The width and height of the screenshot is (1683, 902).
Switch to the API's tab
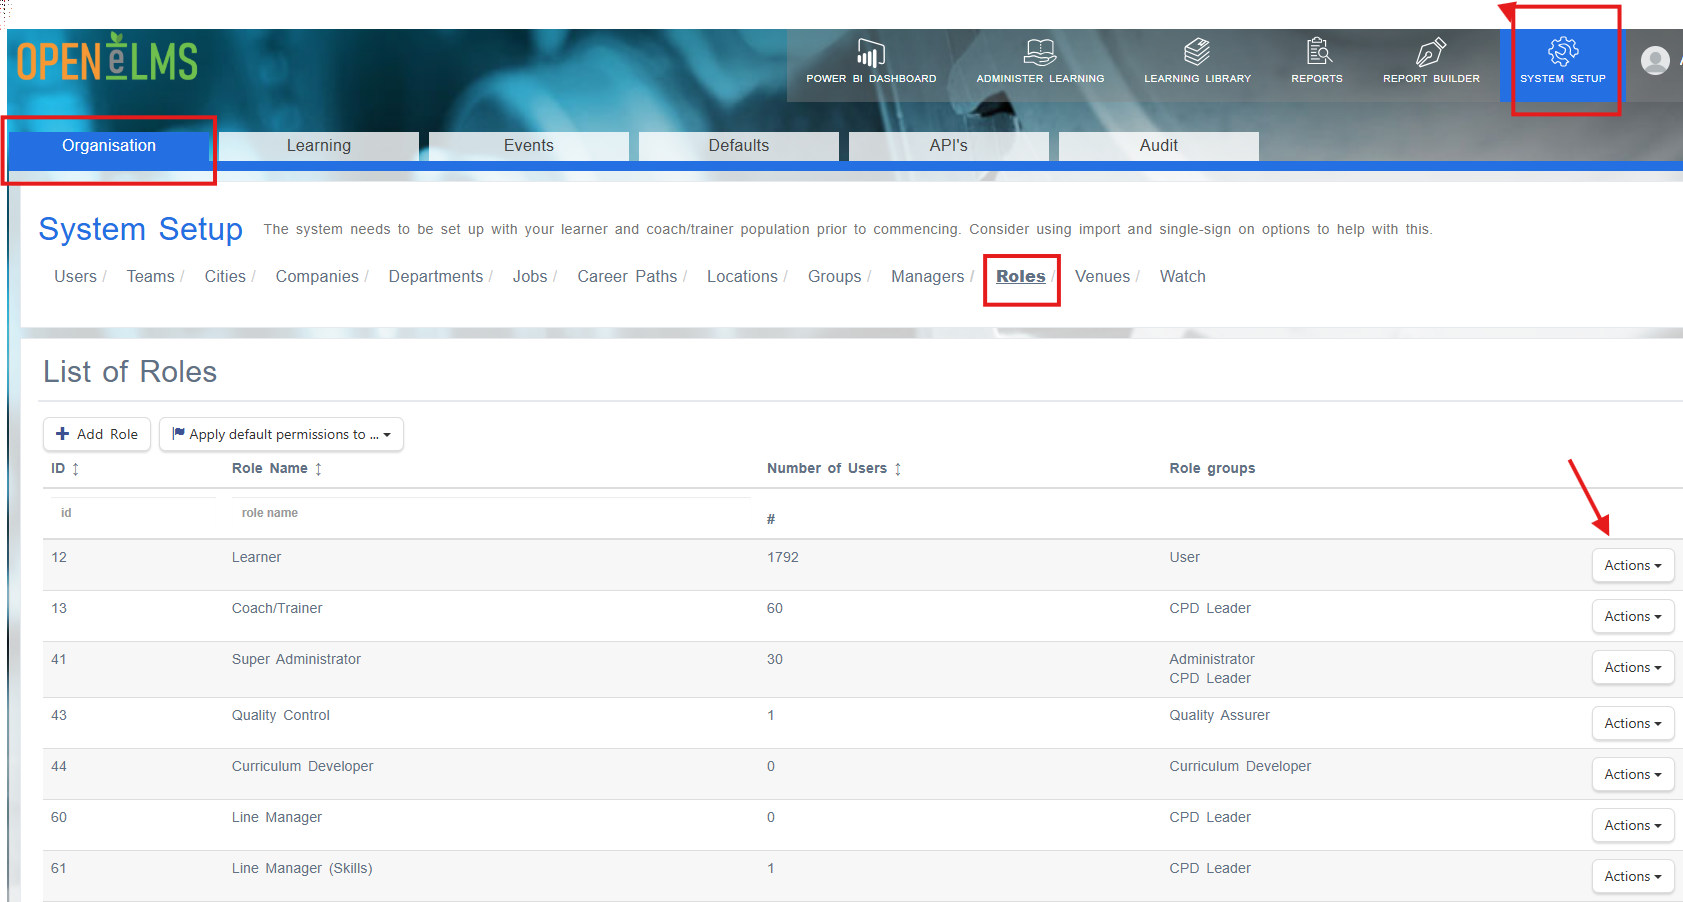pyautogui.click(x=949, y=146)
